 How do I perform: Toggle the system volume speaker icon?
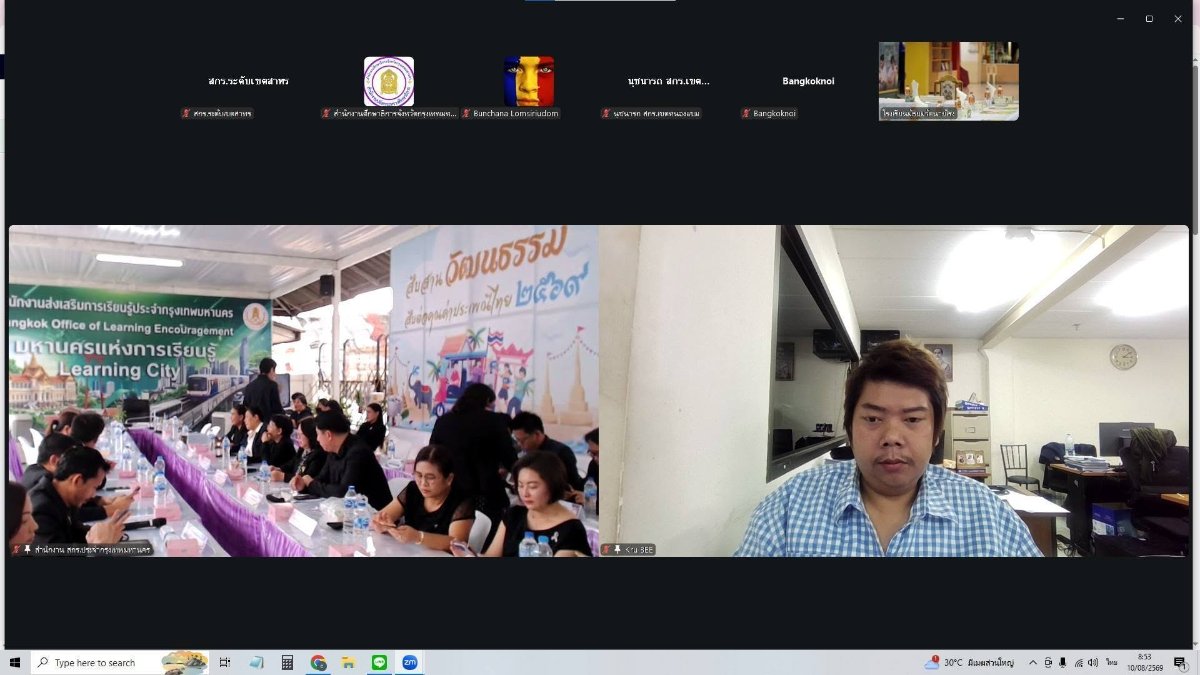coord(1092,662)
